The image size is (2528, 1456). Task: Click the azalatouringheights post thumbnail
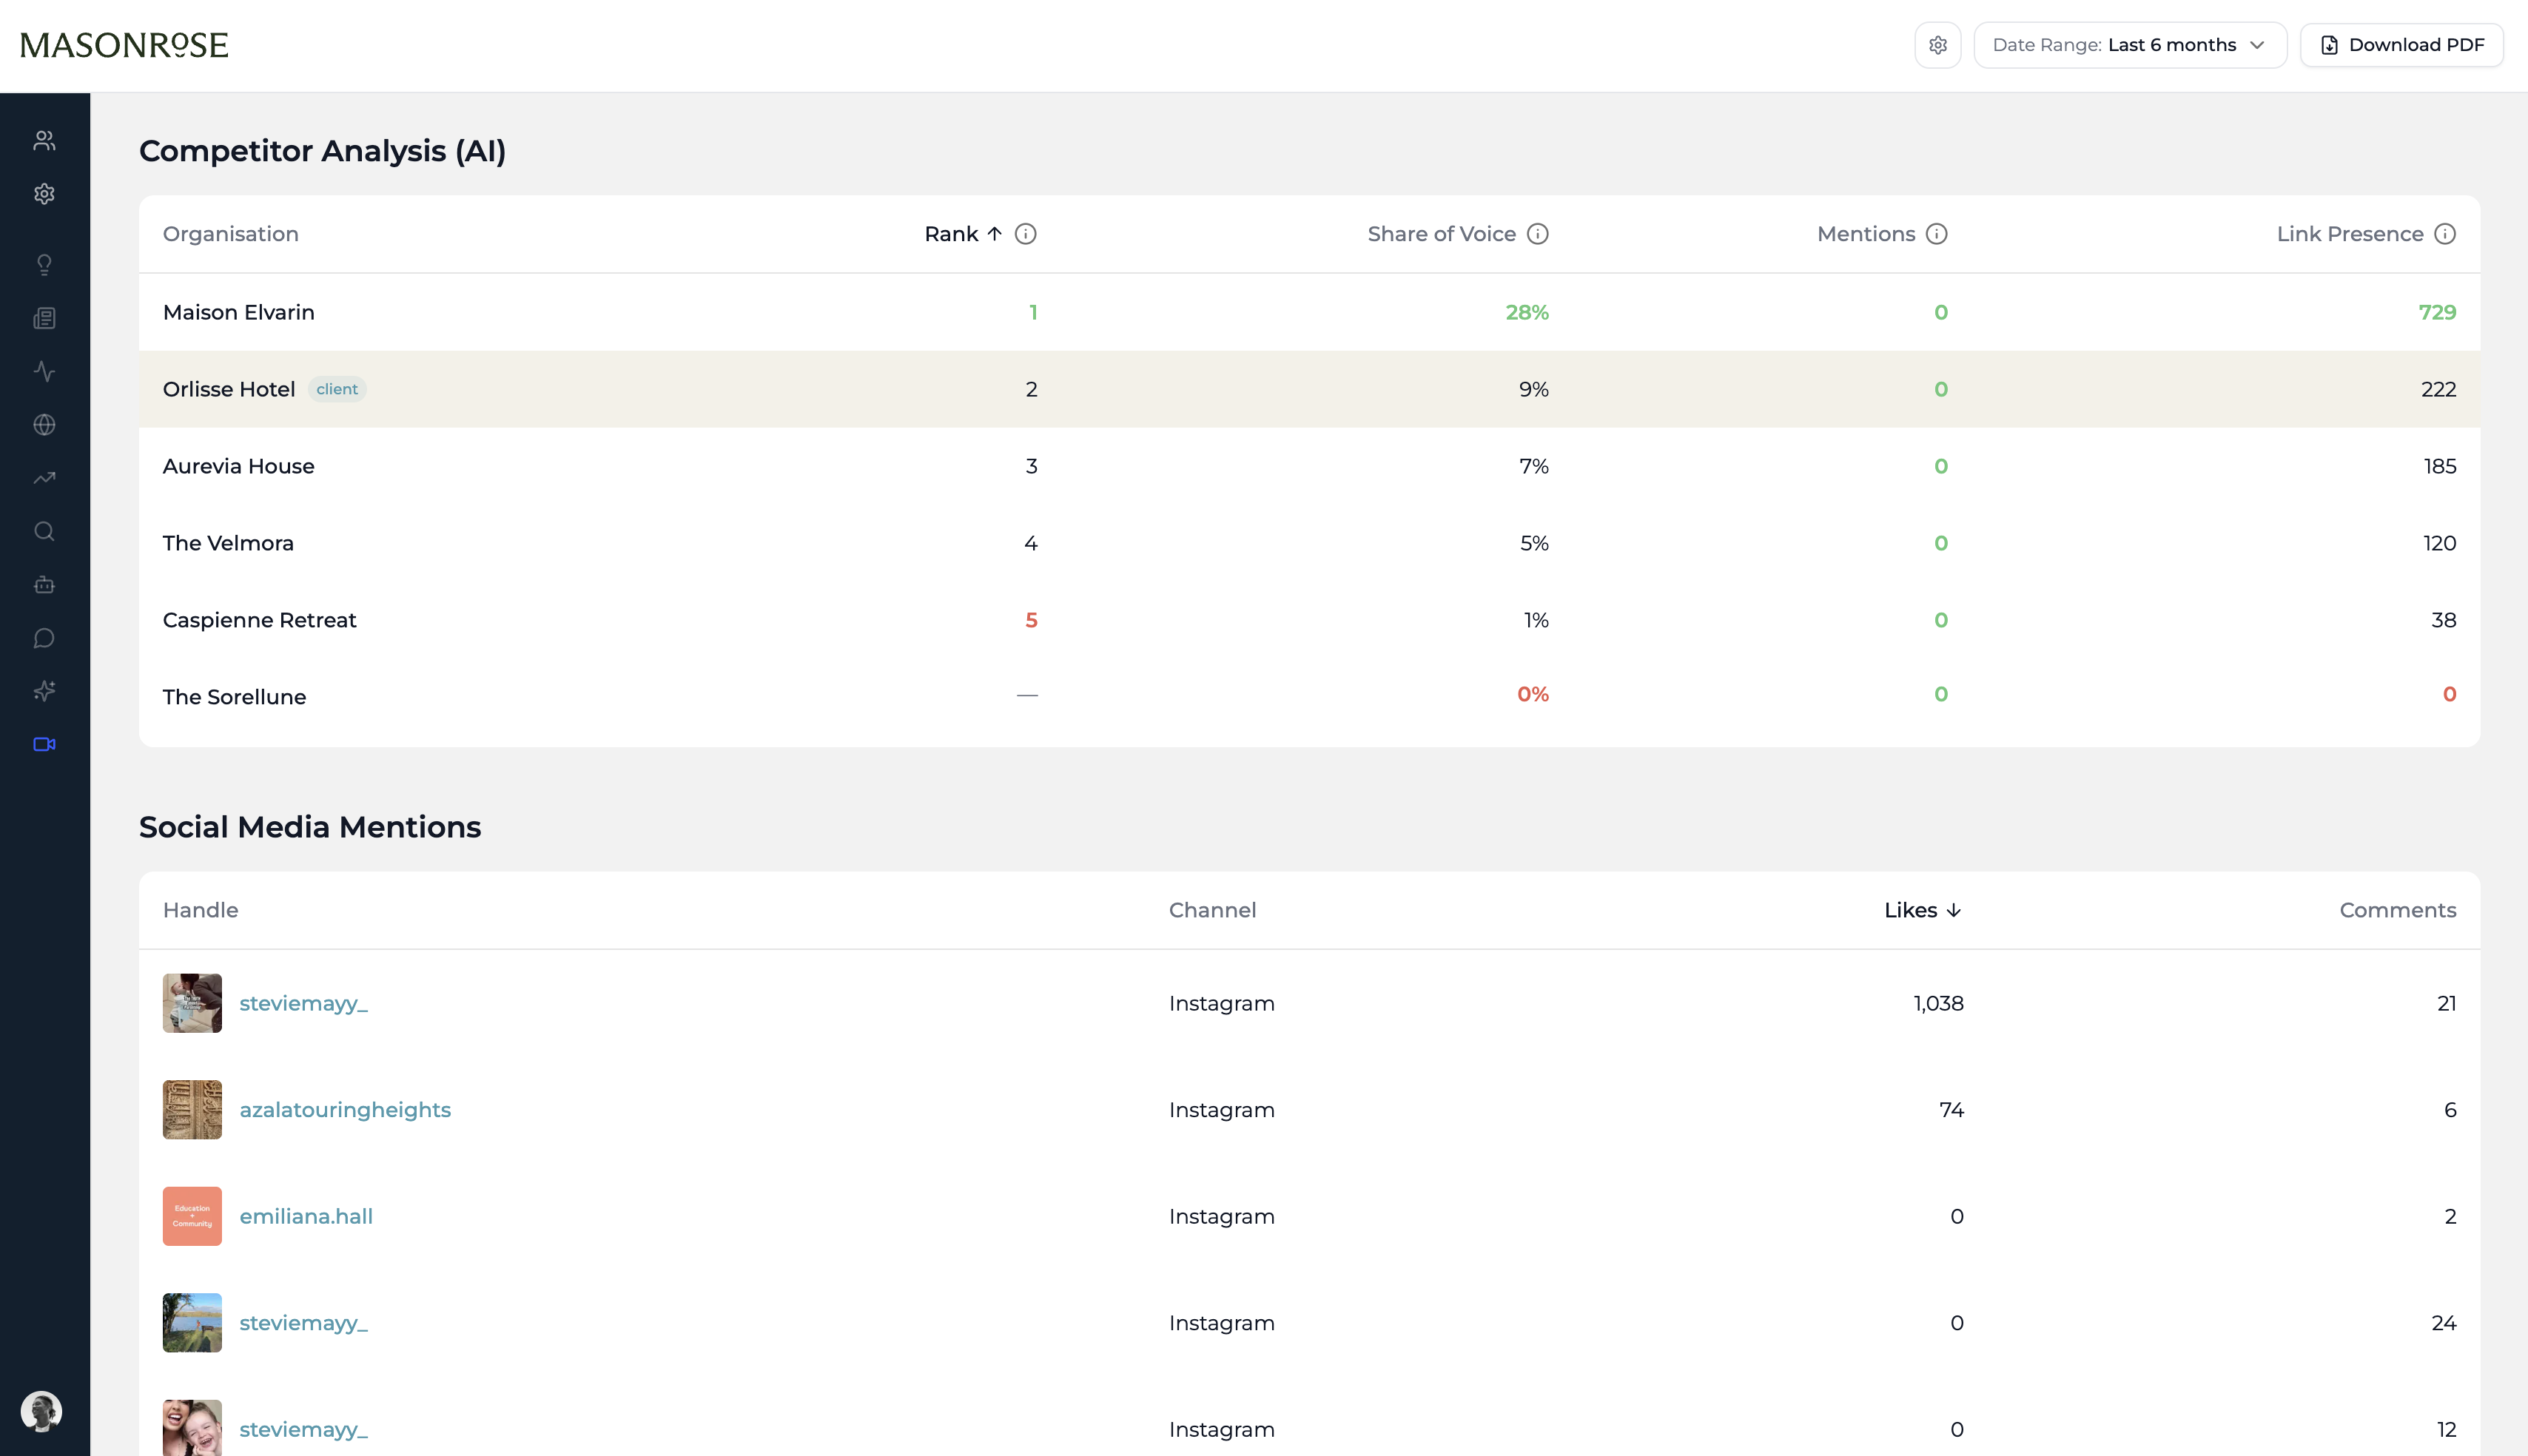192,1110
